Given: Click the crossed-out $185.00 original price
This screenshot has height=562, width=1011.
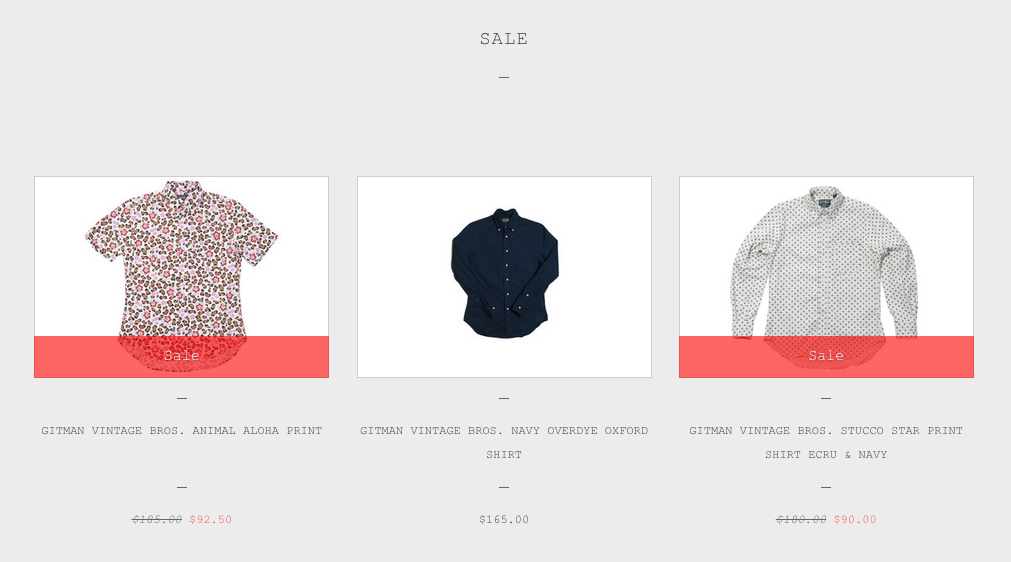Looking at the screenshot, I should (157, 519).
